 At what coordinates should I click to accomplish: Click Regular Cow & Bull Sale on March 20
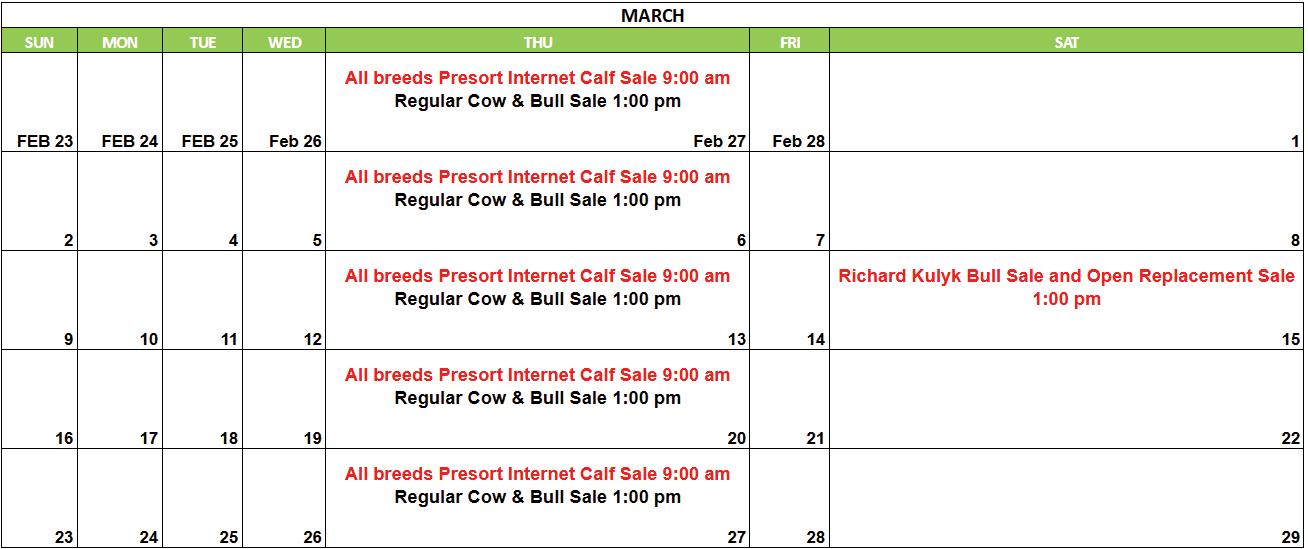[x=537, y=398]
